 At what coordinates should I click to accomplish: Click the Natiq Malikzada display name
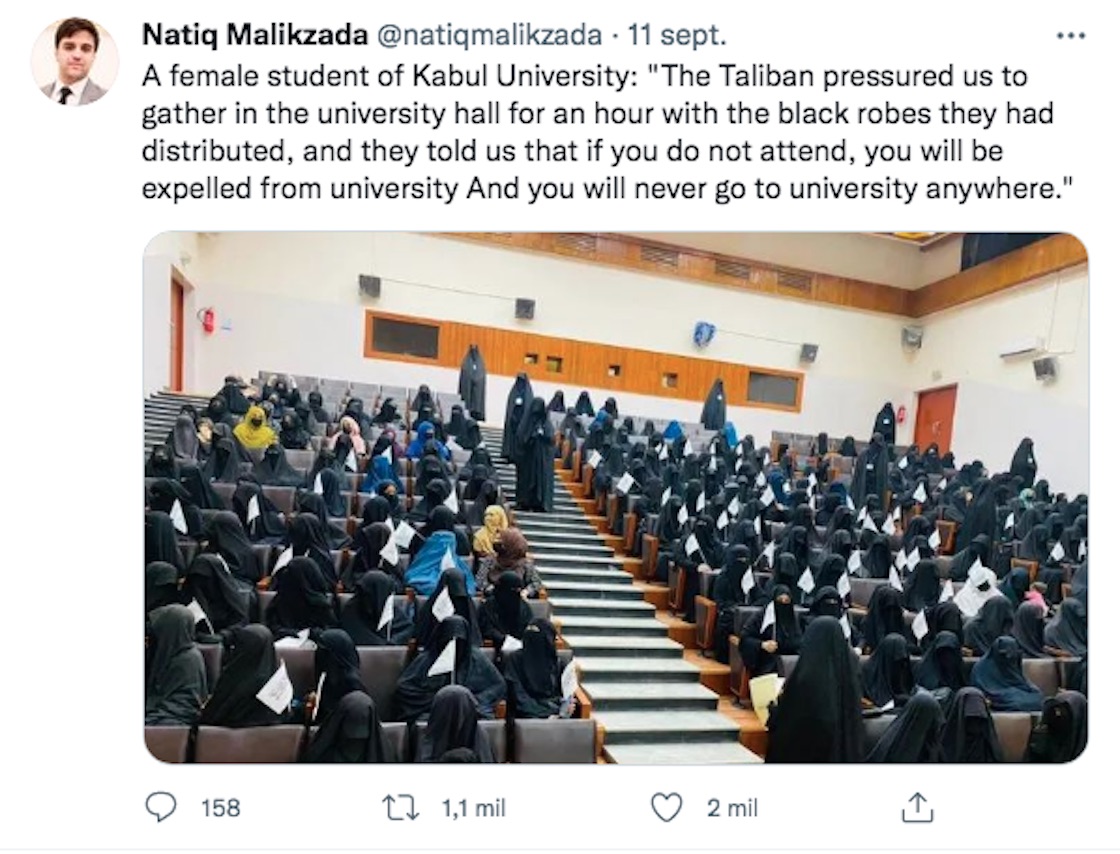(x=254, y=35)
